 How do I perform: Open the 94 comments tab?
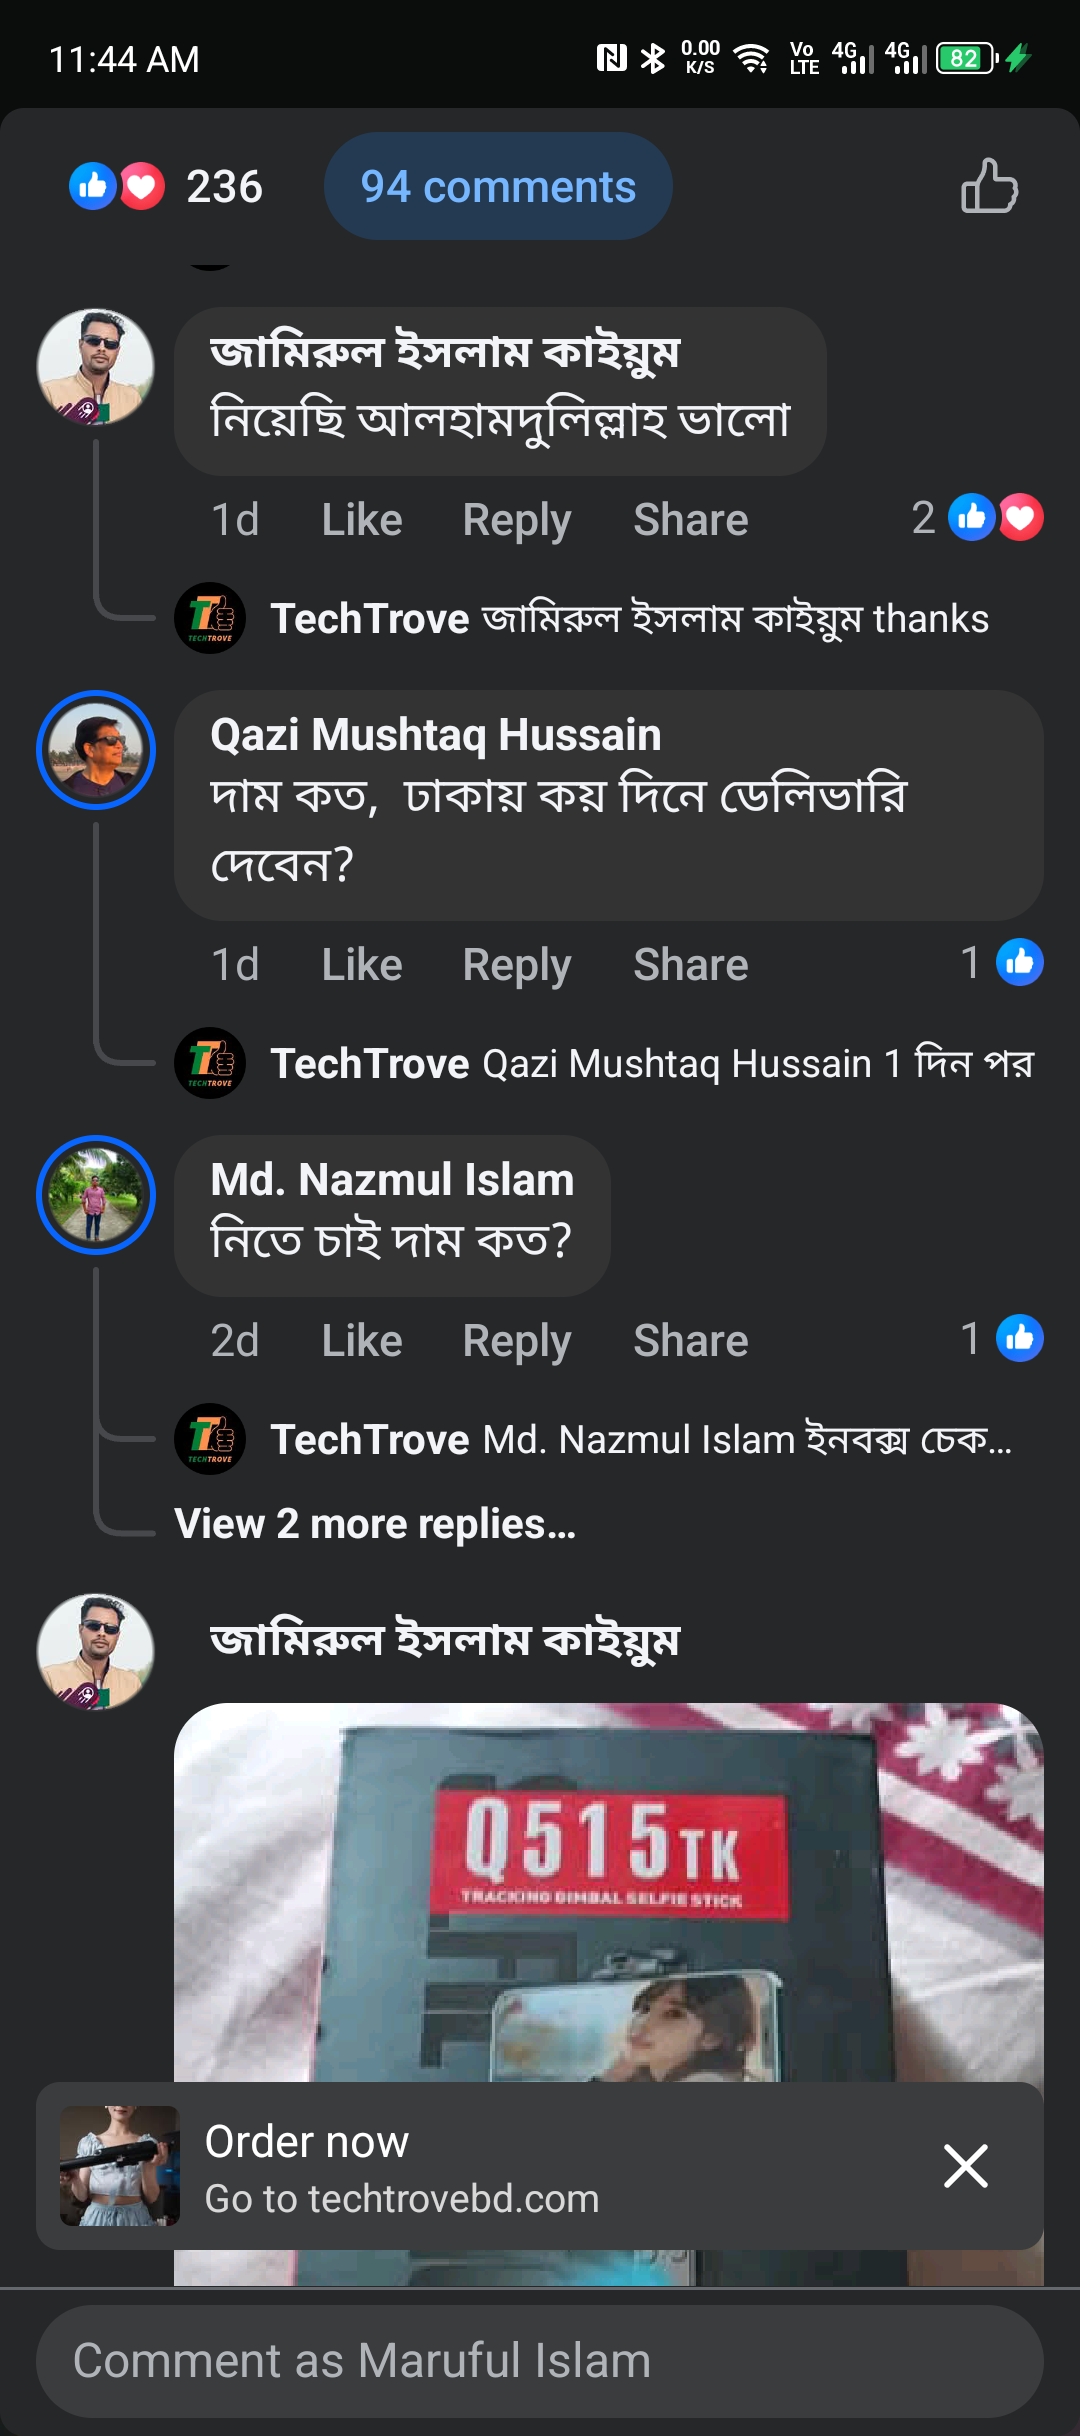(x=498, y=186)
